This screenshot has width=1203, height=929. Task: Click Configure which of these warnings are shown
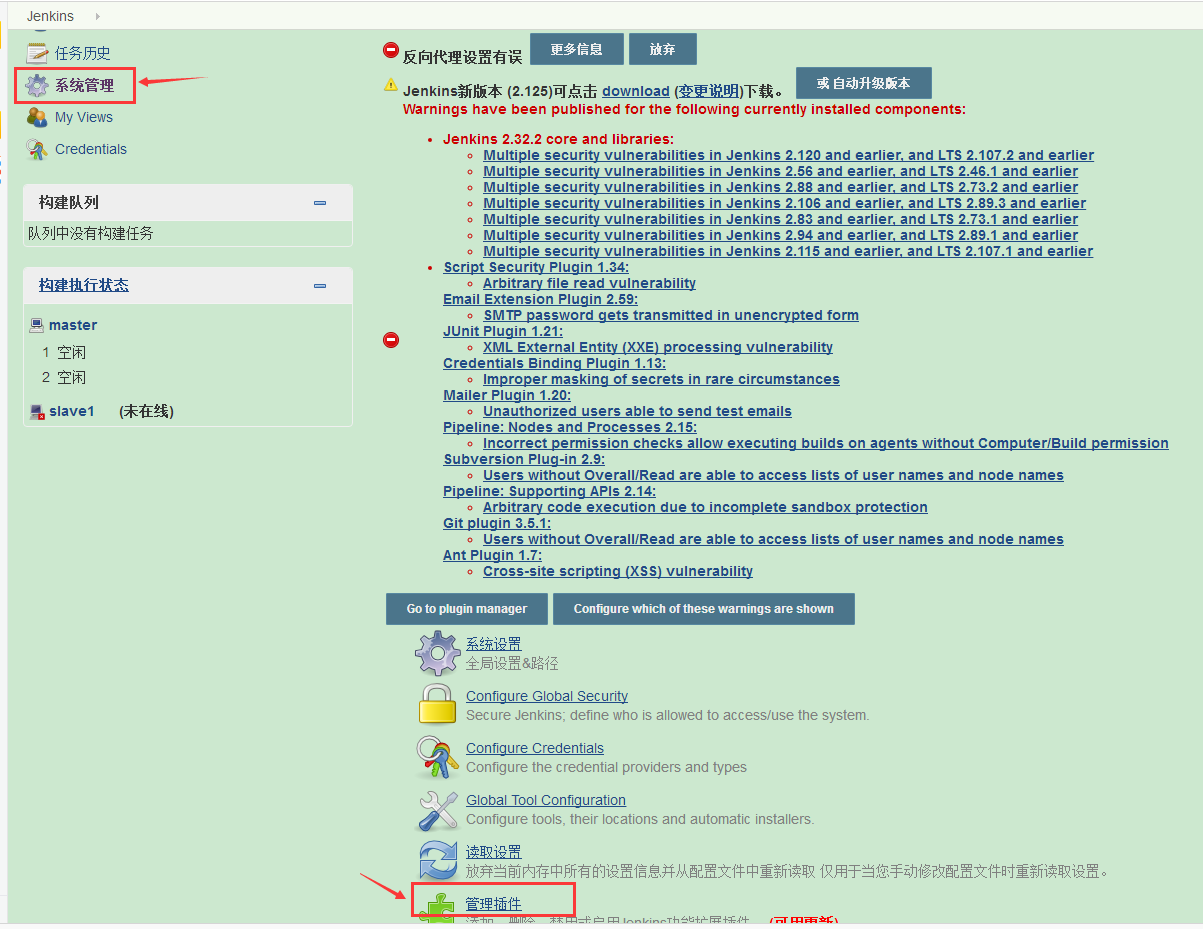tap(704, 609)
